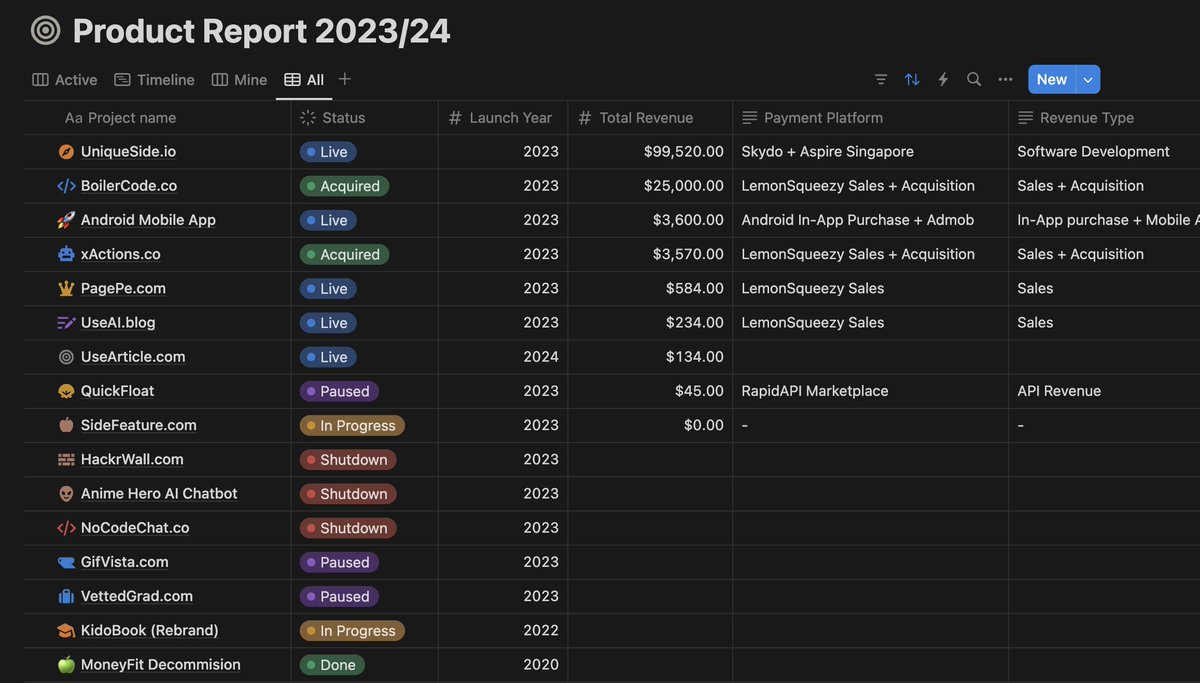Open the BoilerCode.co project page
Viewport: 1200px width, 683px height.
129,186
